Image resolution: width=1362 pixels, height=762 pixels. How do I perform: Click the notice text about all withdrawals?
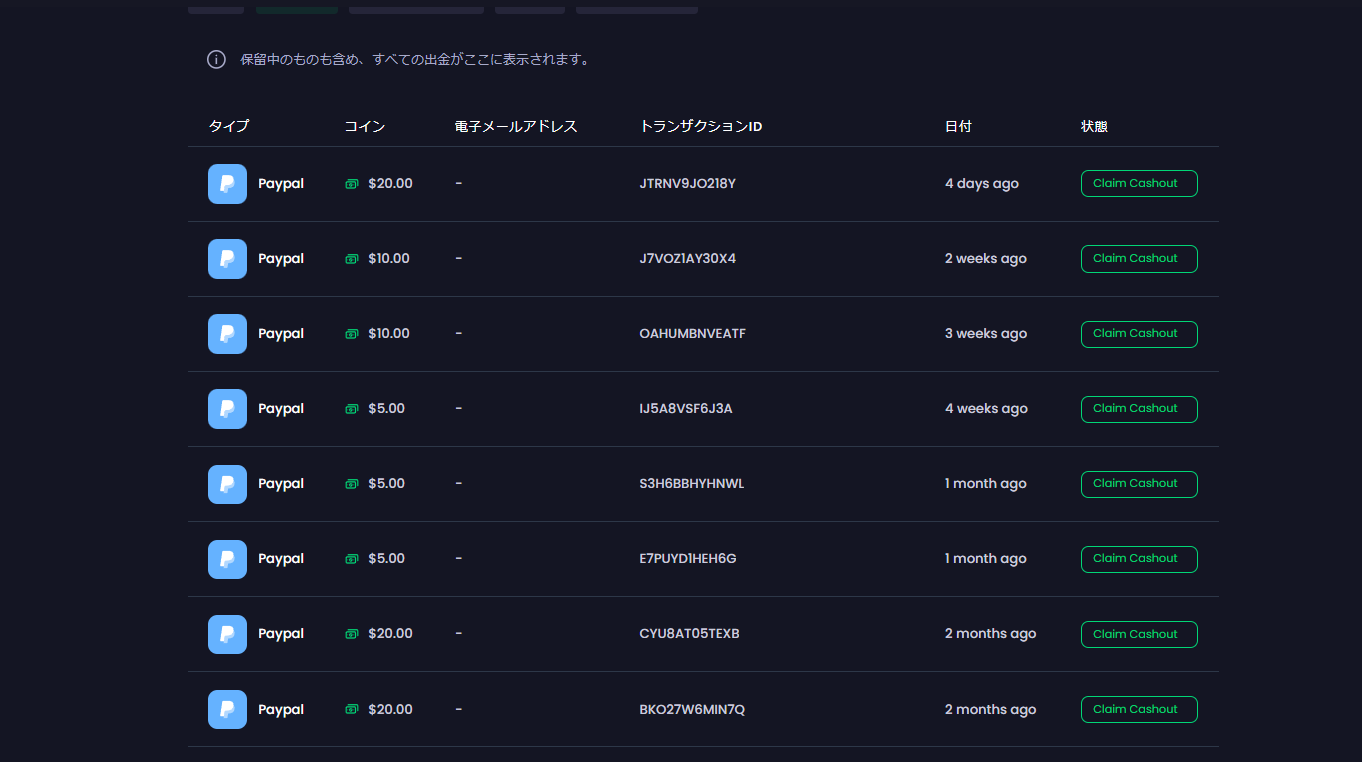click(417, 59)
